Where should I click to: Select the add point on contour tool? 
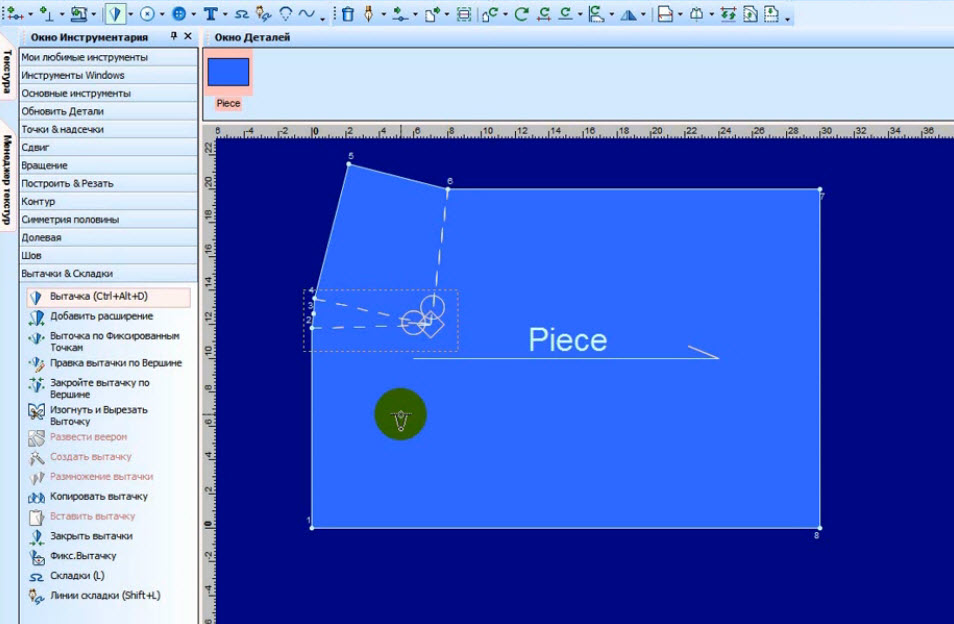pos(15,13)
